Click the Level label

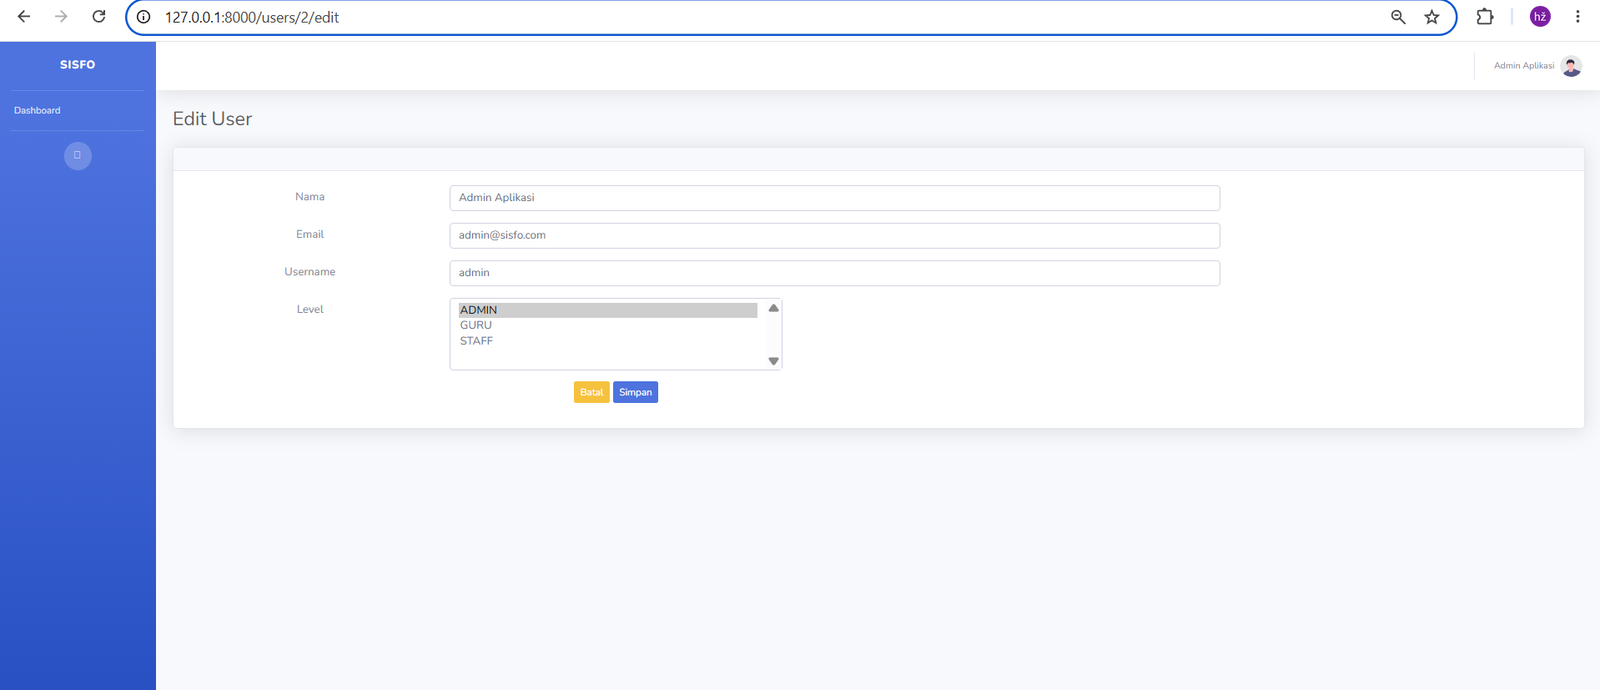coord(310,309)
